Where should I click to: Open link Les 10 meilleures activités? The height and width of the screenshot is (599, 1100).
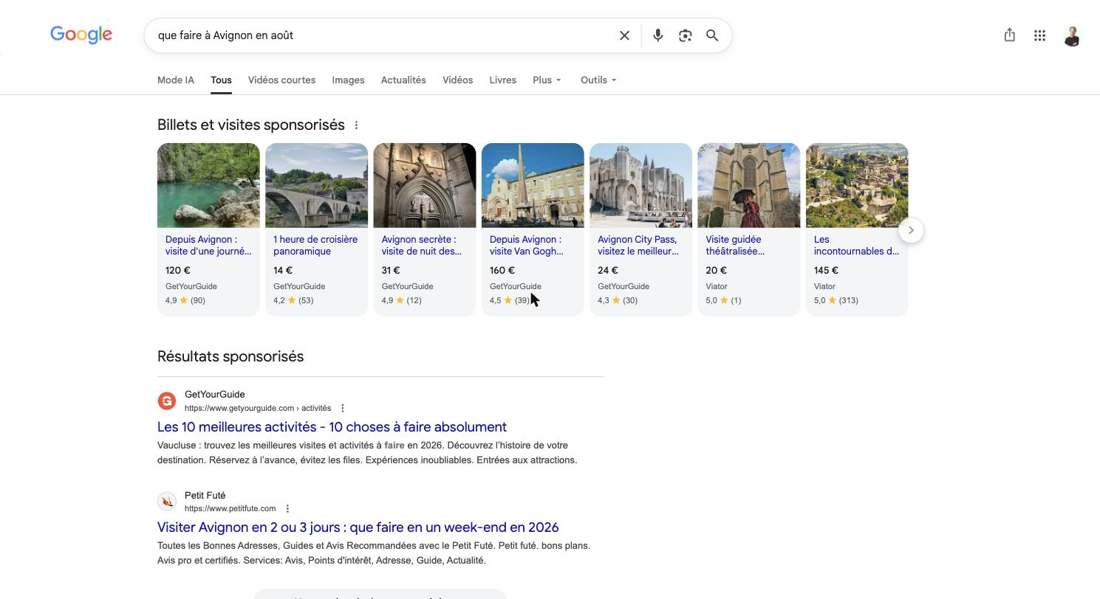click(x=332, y=426)
